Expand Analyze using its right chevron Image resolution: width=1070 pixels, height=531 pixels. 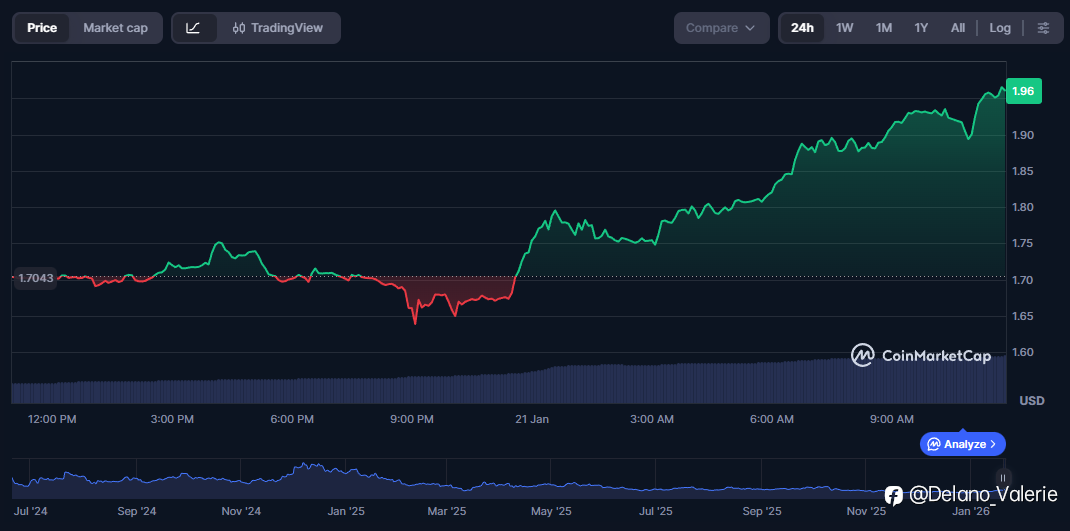[993, 444]
